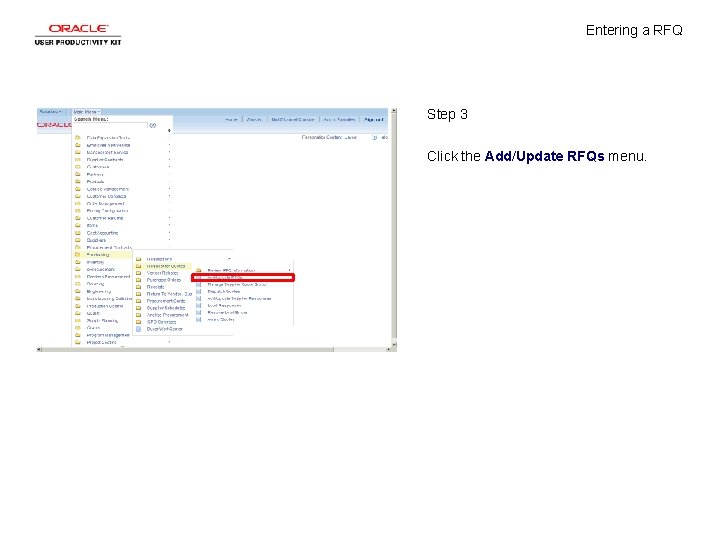720x540 pixels.
Task: Click vertical scrollbar down arrow
Action: [x=394, y=344]
